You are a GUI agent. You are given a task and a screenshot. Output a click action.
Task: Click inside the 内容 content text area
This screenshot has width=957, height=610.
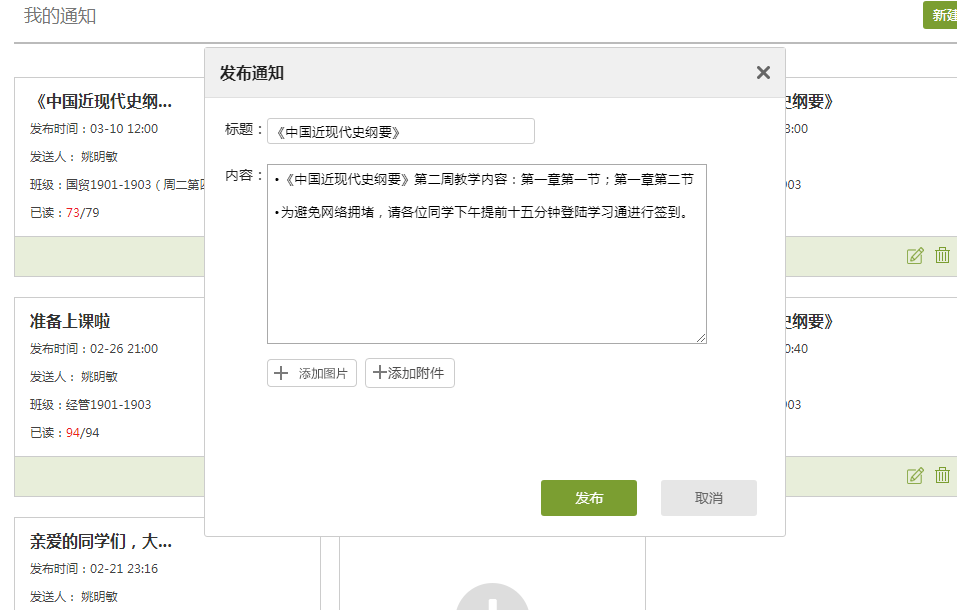(x=486, y=250)
